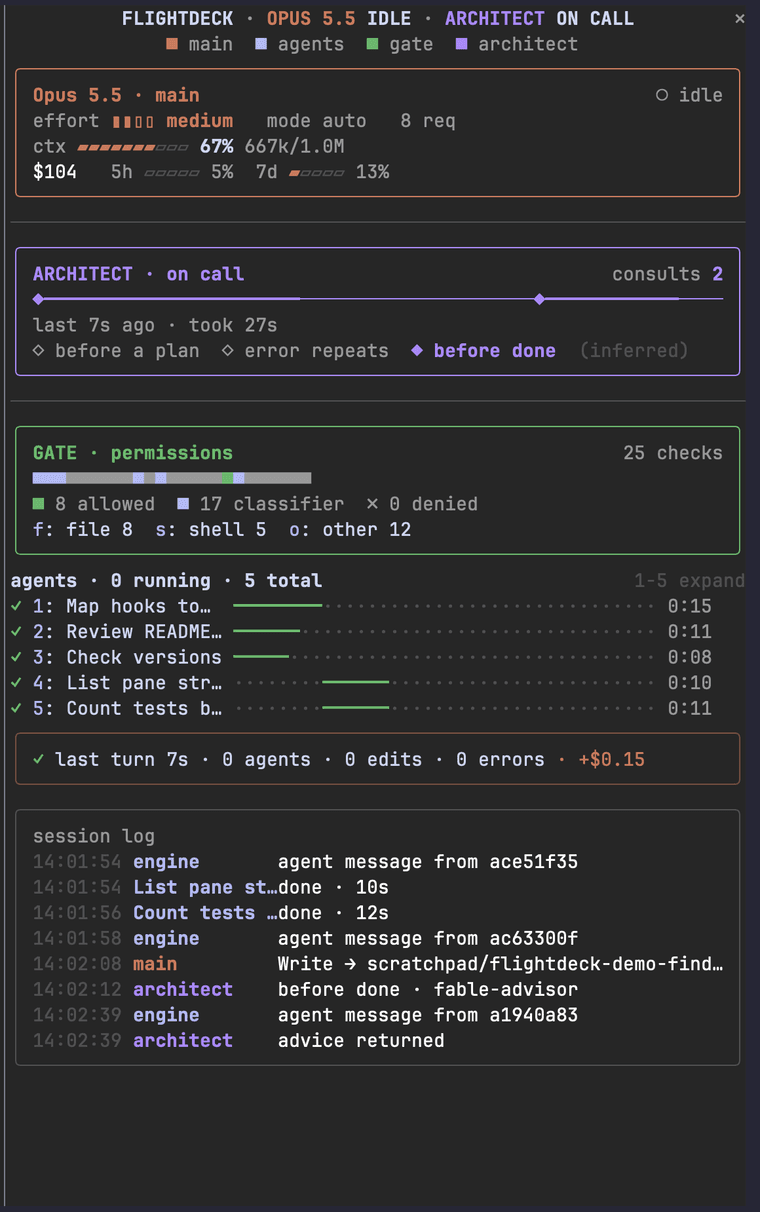Click the green gate legend swatch

click(372, 45)
